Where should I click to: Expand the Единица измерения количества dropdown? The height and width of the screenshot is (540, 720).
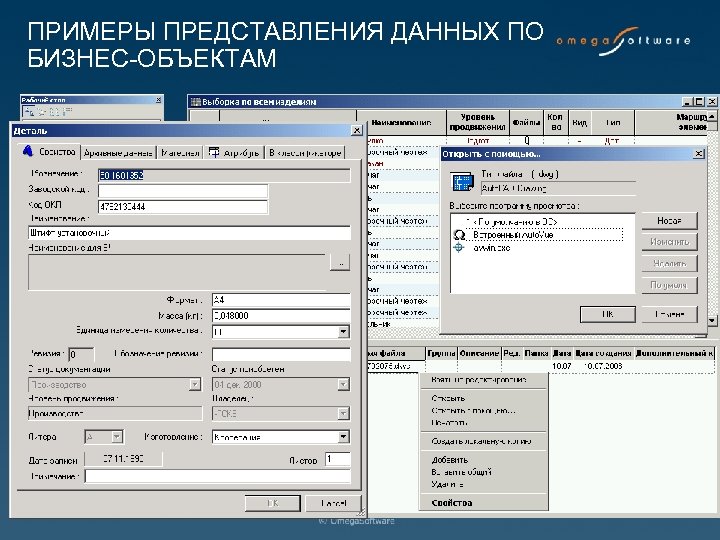[343, 332]
